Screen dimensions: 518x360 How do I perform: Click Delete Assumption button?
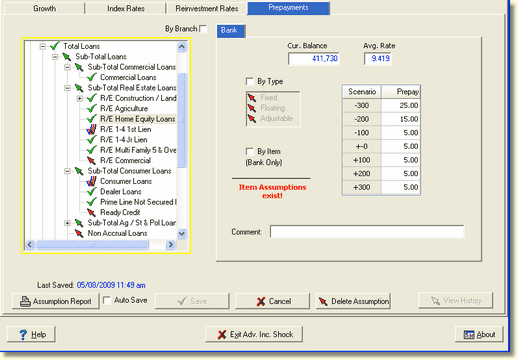pyautogui.click(x=353, y=301)
